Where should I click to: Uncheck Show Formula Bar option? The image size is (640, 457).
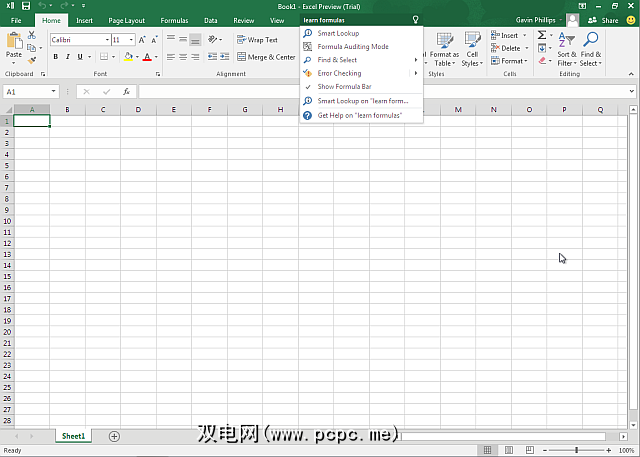344,87
